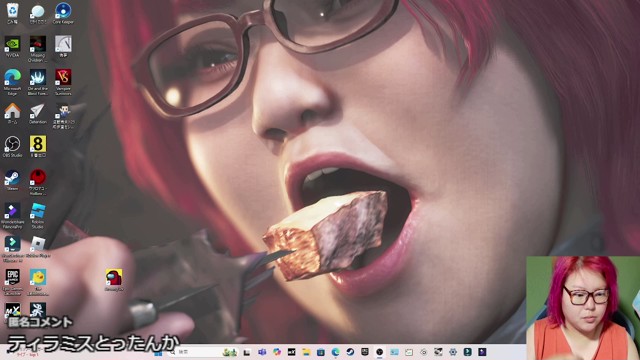Open the Epic Games Launcher shortcut

[x=13, y=282]
